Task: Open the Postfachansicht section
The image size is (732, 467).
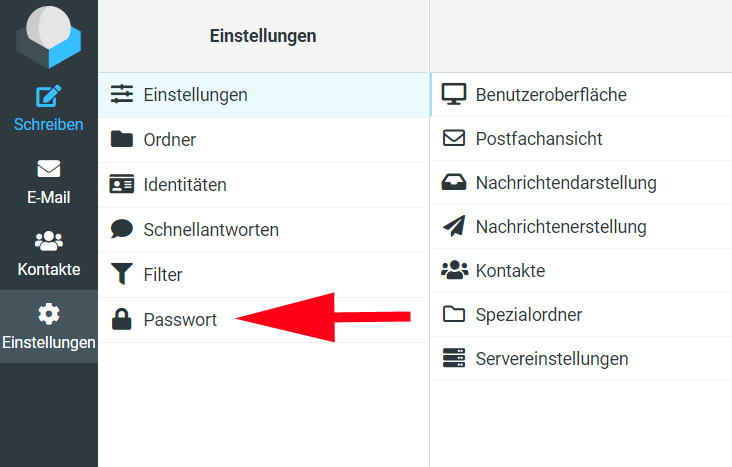Action: click(x=581, y=139)
